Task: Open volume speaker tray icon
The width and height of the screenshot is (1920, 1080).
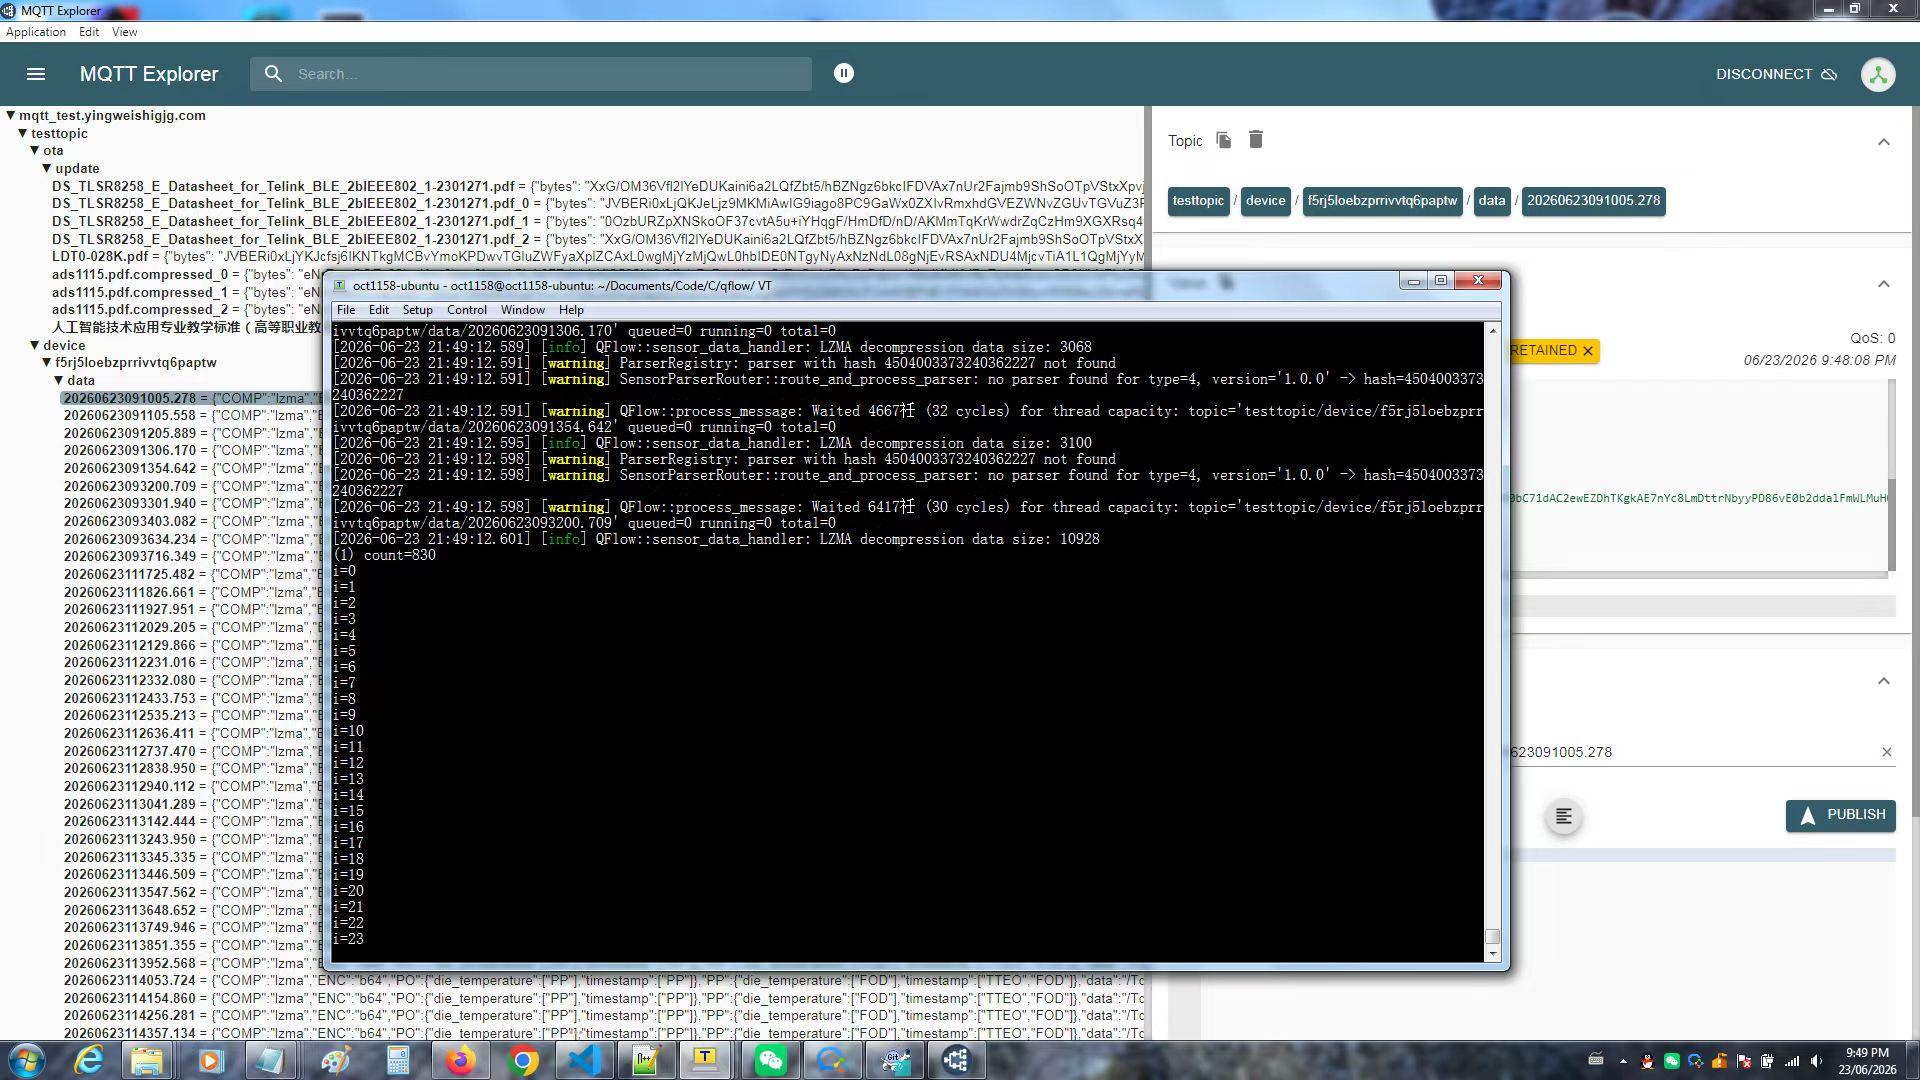Action: click(1816, 1061)
